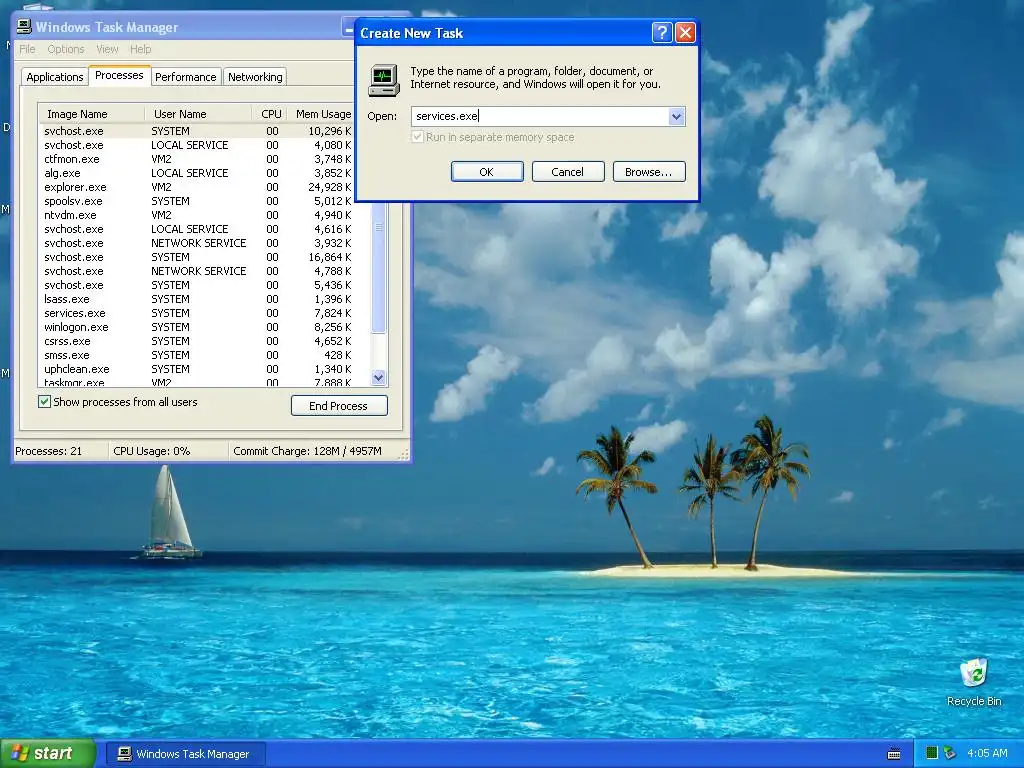The width and height of the screenshot is (1024, 768).
Task: Select svchost.exe using 10,296 K memory
Action: (196, 131)
